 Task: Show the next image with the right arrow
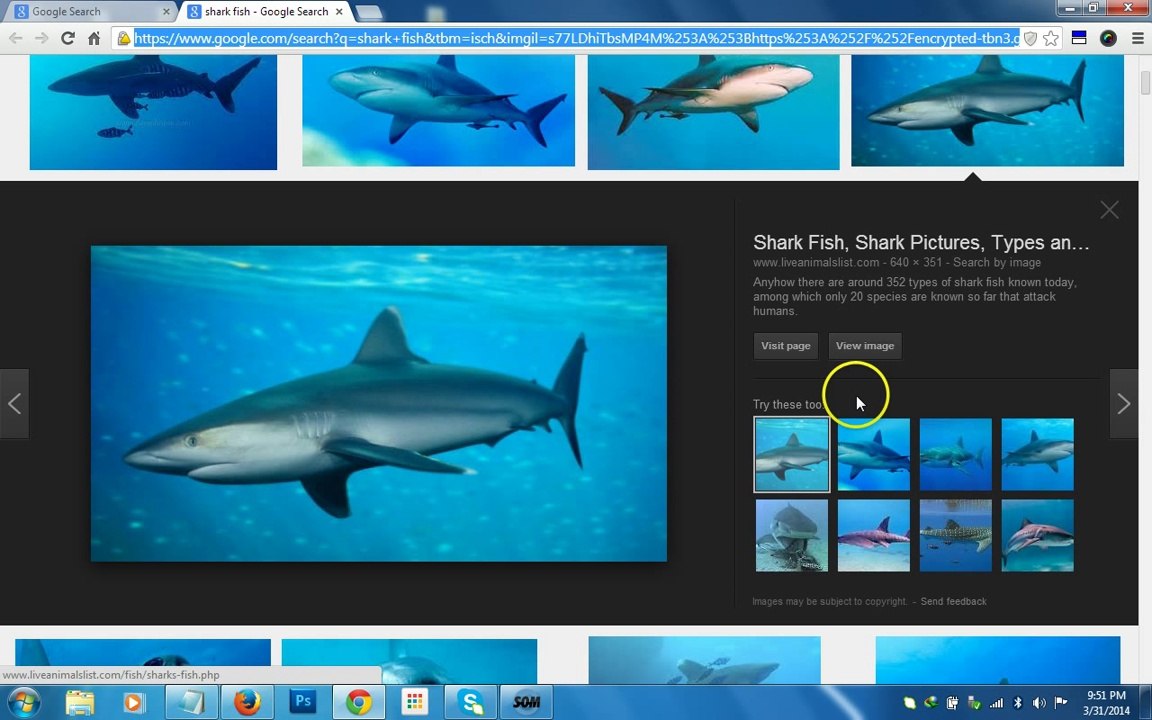[x=1123, y=403]
